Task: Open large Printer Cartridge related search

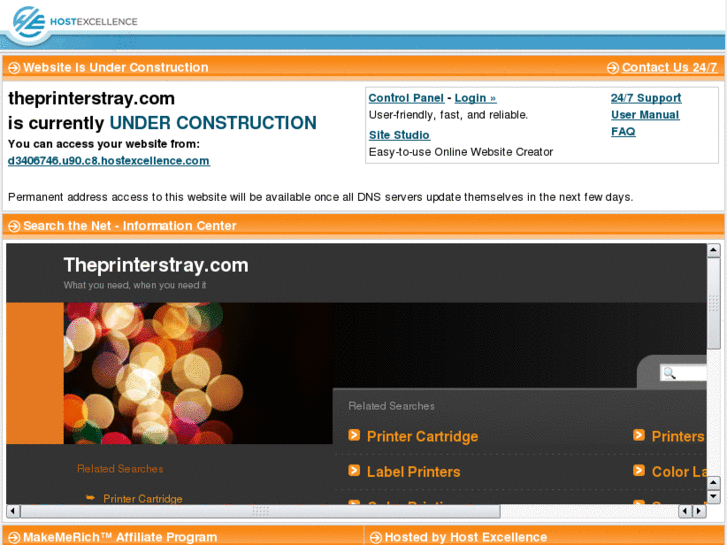Action: [x=422, y=436]
